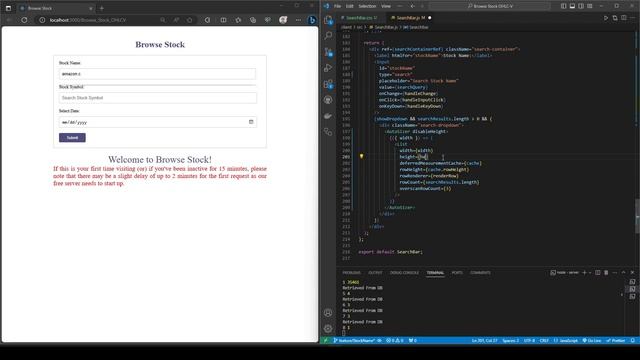Open the Source Control view in VS Code

(x=328, y=52)
